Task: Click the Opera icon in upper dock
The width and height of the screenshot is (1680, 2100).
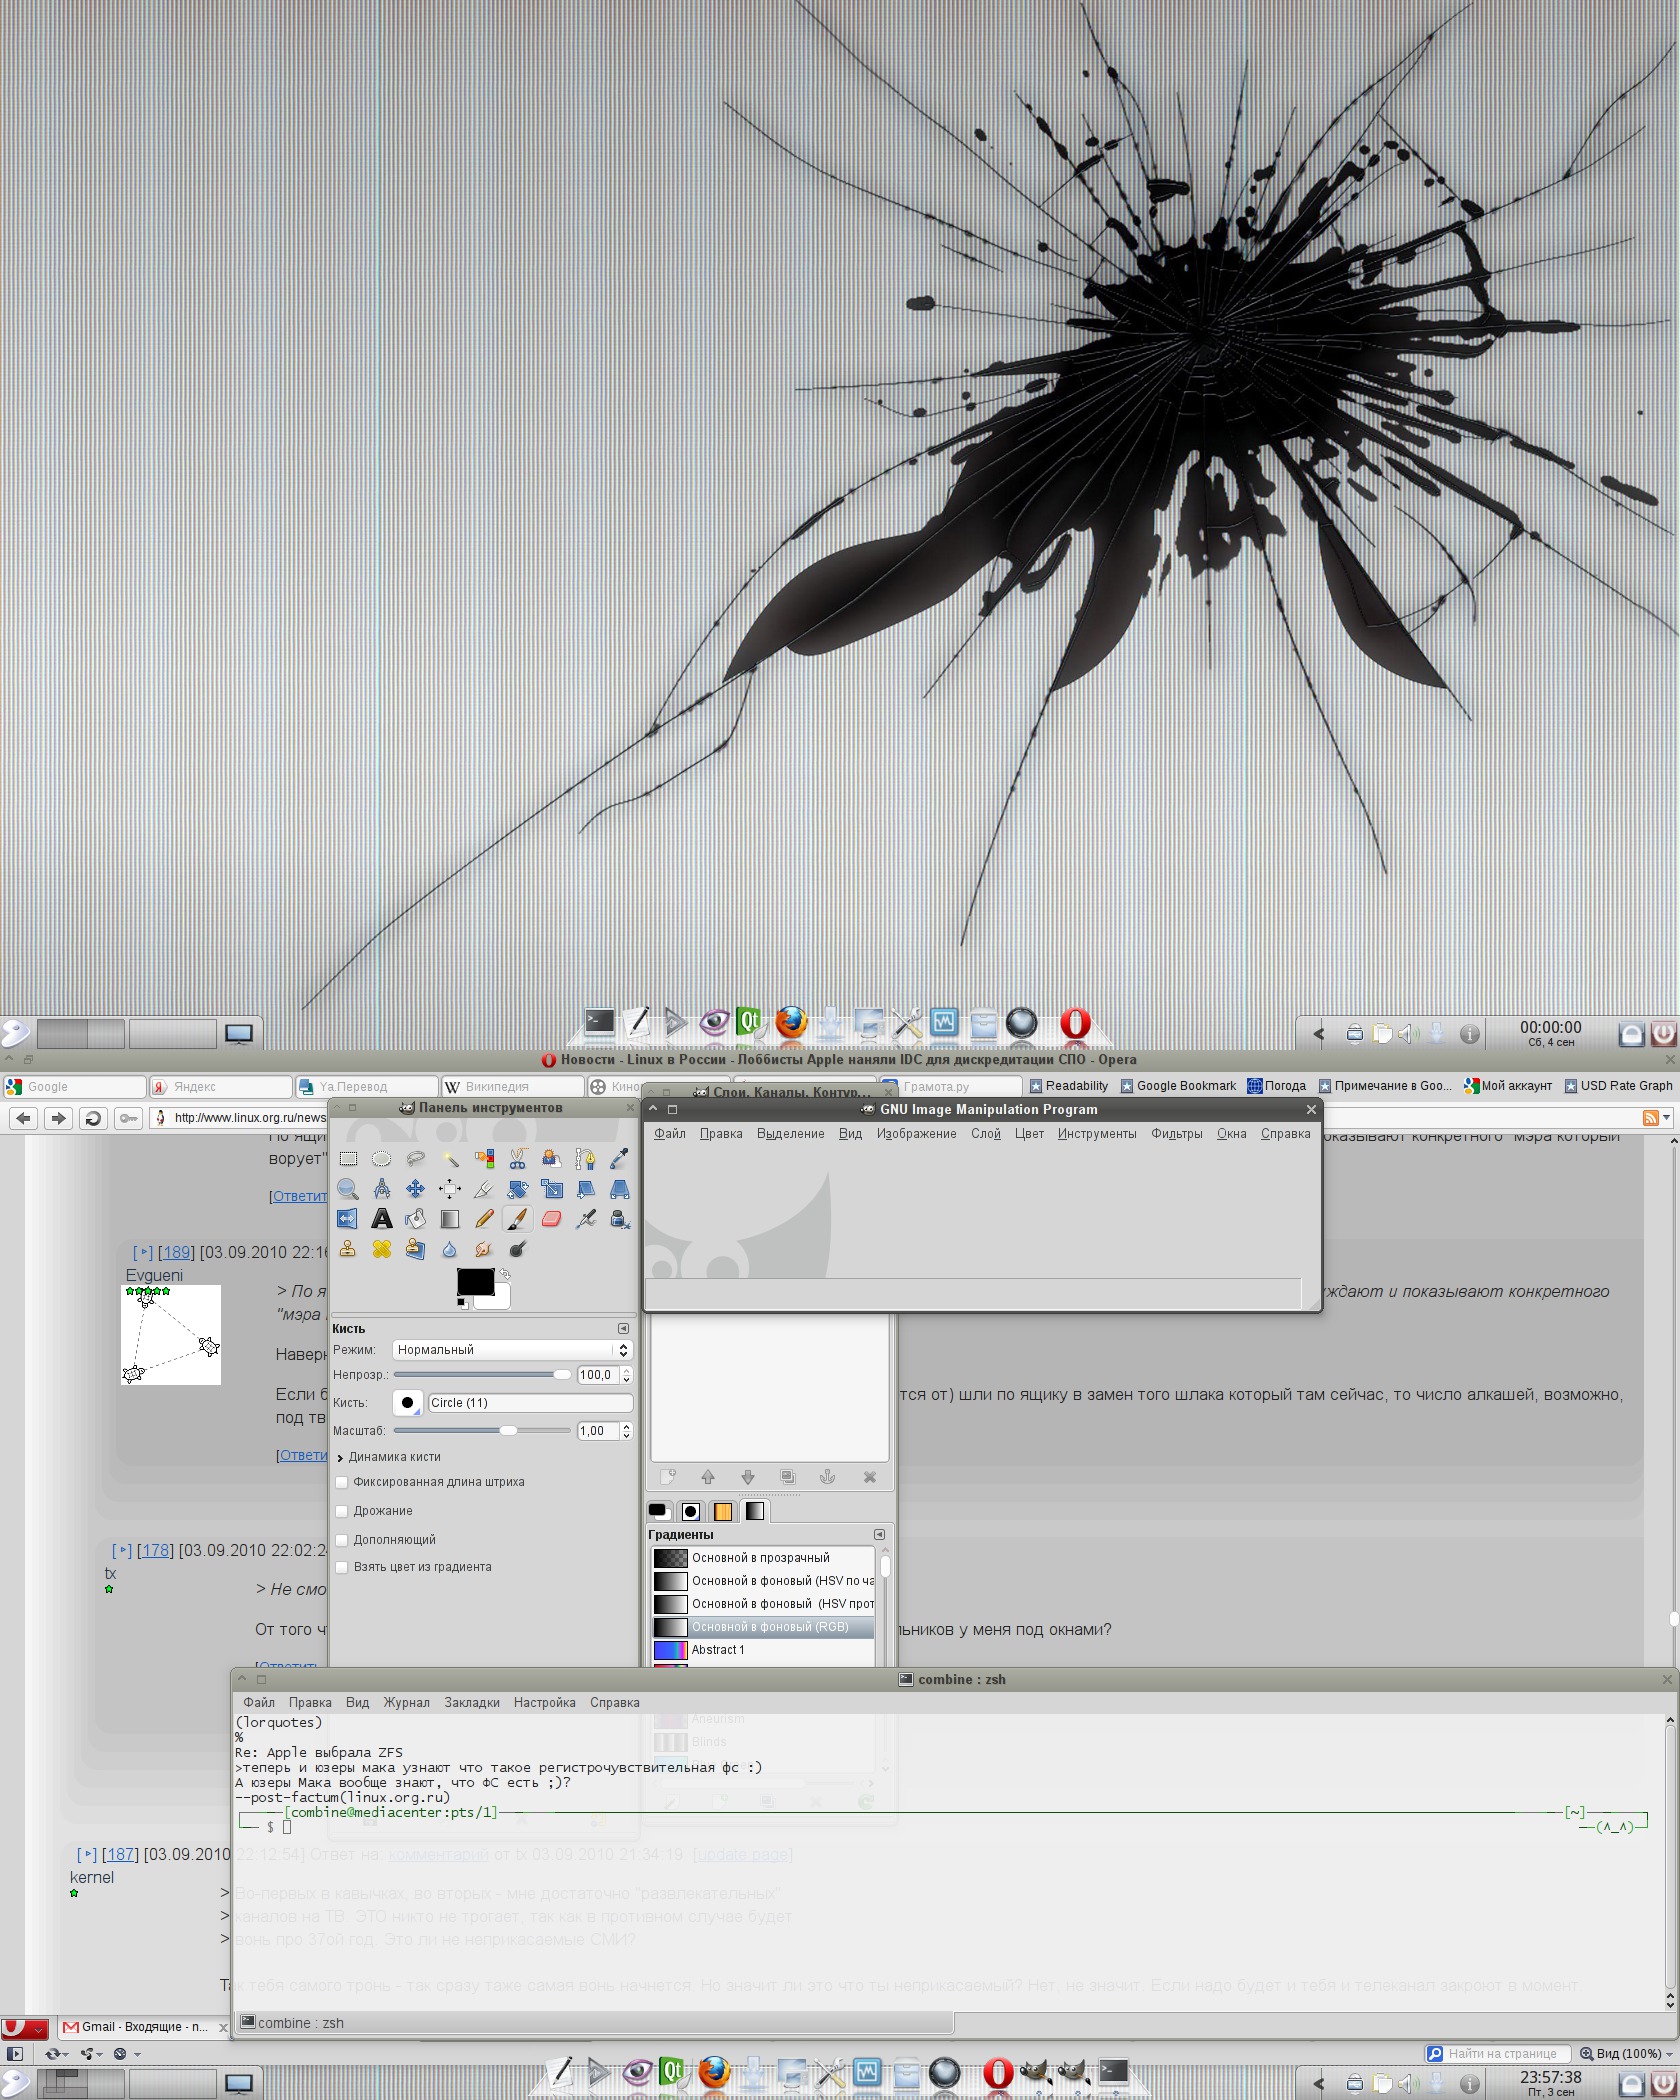Action: tap(1075, 1022)
